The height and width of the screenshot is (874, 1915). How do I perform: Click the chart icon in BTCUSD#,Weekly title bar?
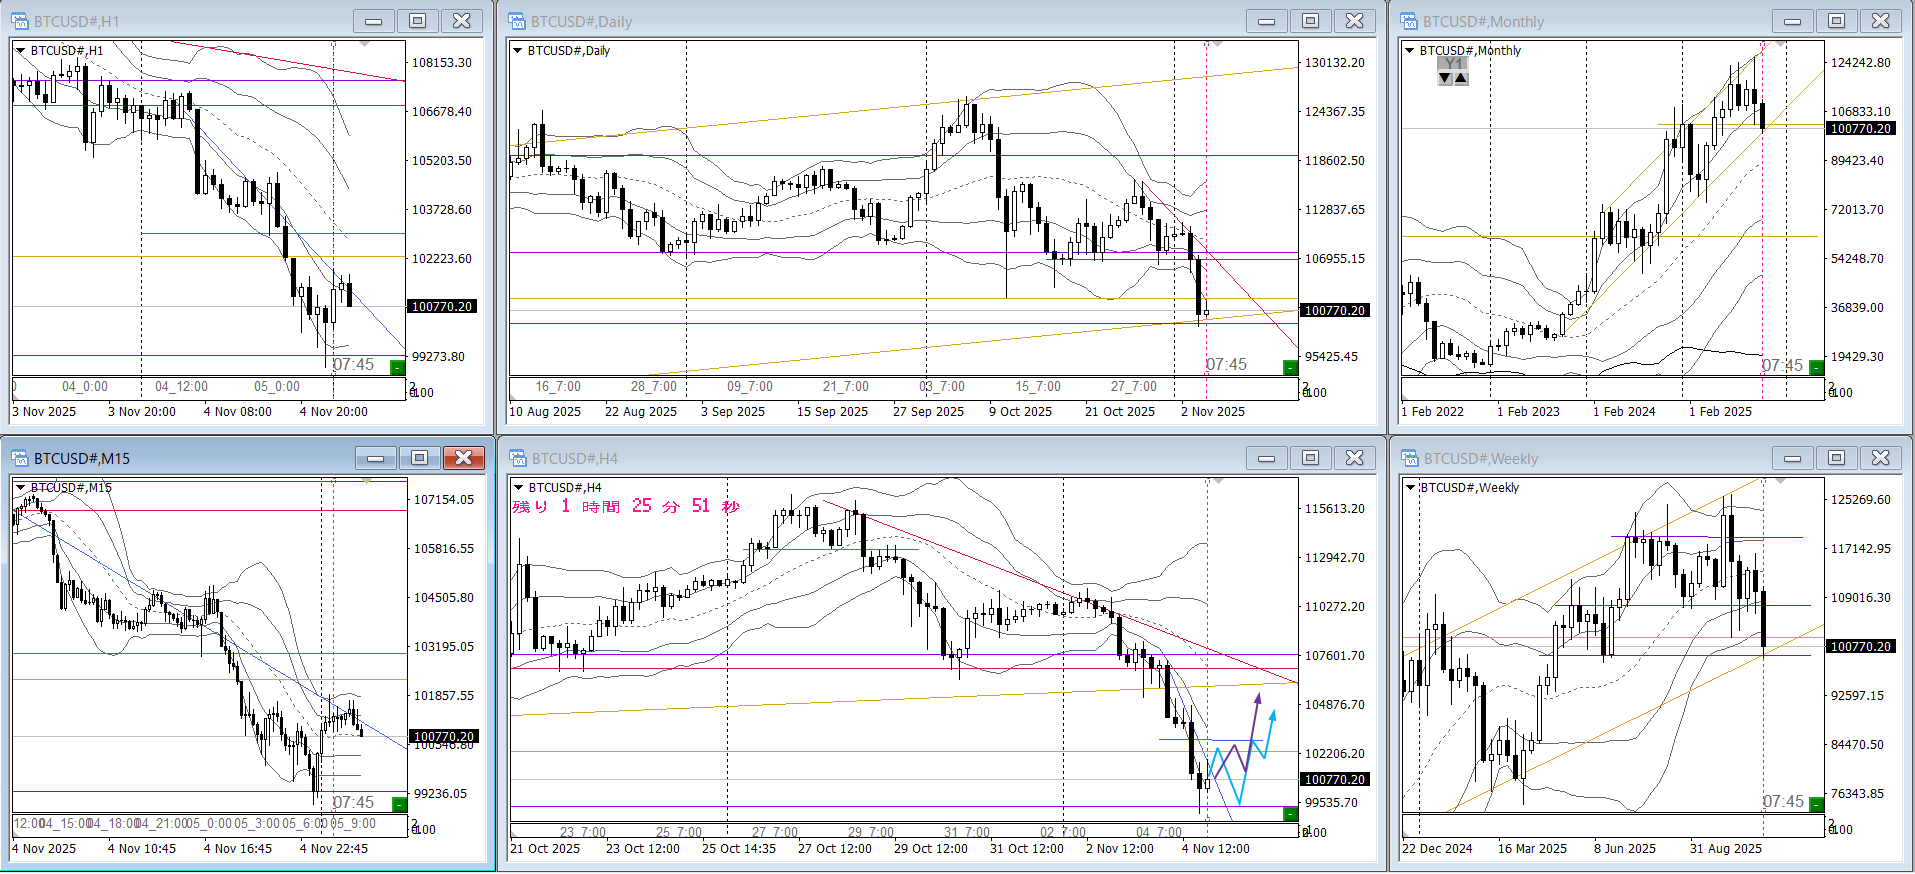pyautogui.click(x=1409, y=458)
